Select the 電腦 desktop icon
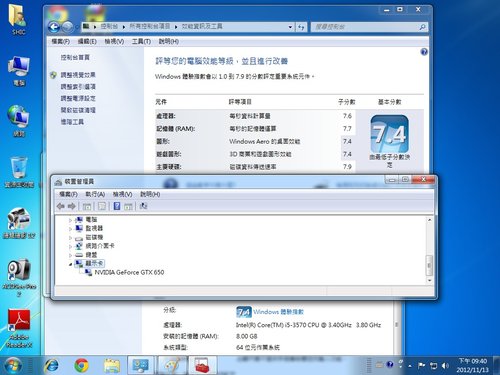 tap(19, 71)
